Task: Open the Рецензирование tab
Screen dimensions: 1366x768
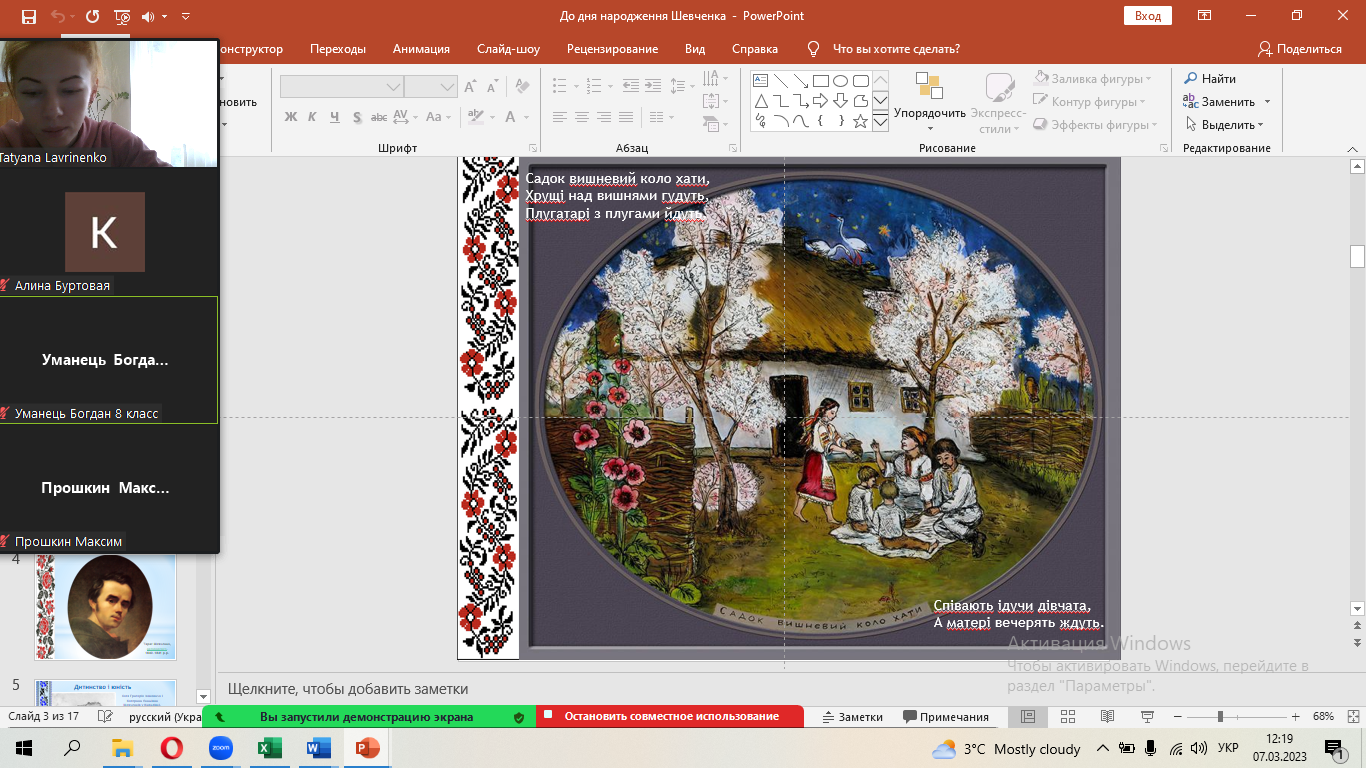Action: (x=612, y=49)
